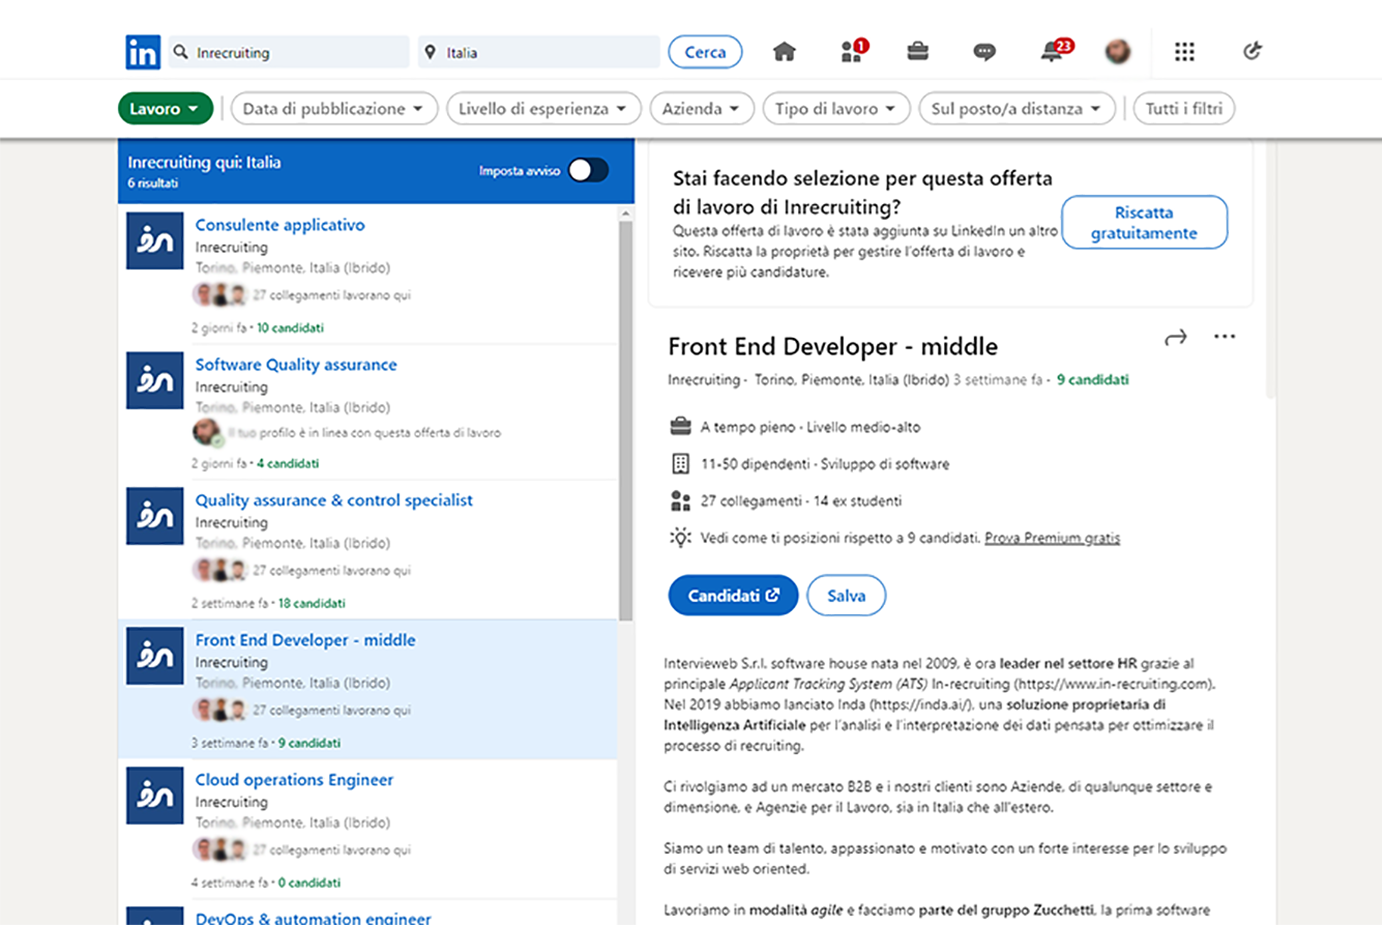Viewport: 1382px width, 925px height.
Task: Click '6 risultati' text
Action: click(153, 183)
